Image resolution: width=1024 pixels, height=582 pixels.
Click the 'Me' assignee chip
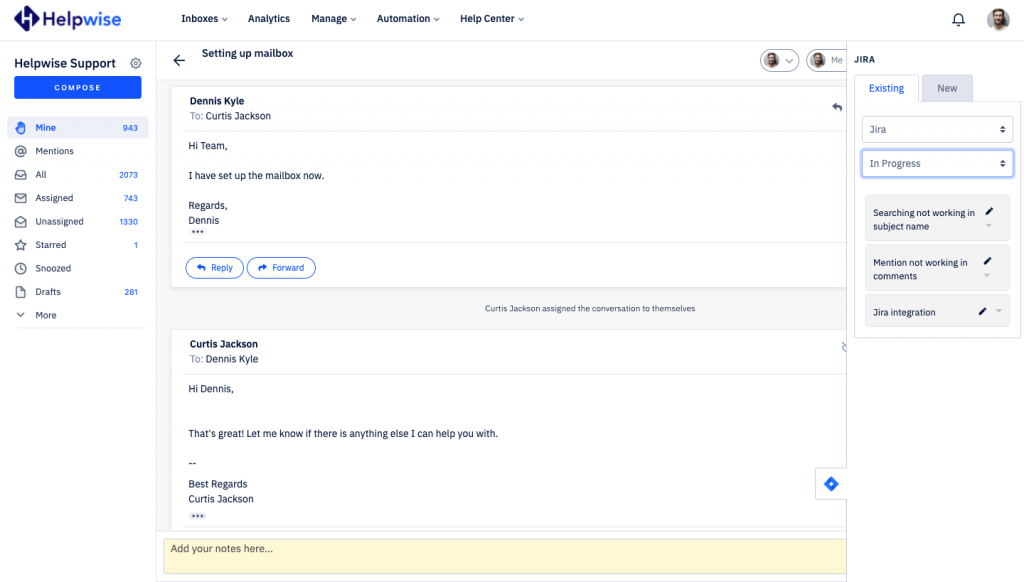pos(827,61)
